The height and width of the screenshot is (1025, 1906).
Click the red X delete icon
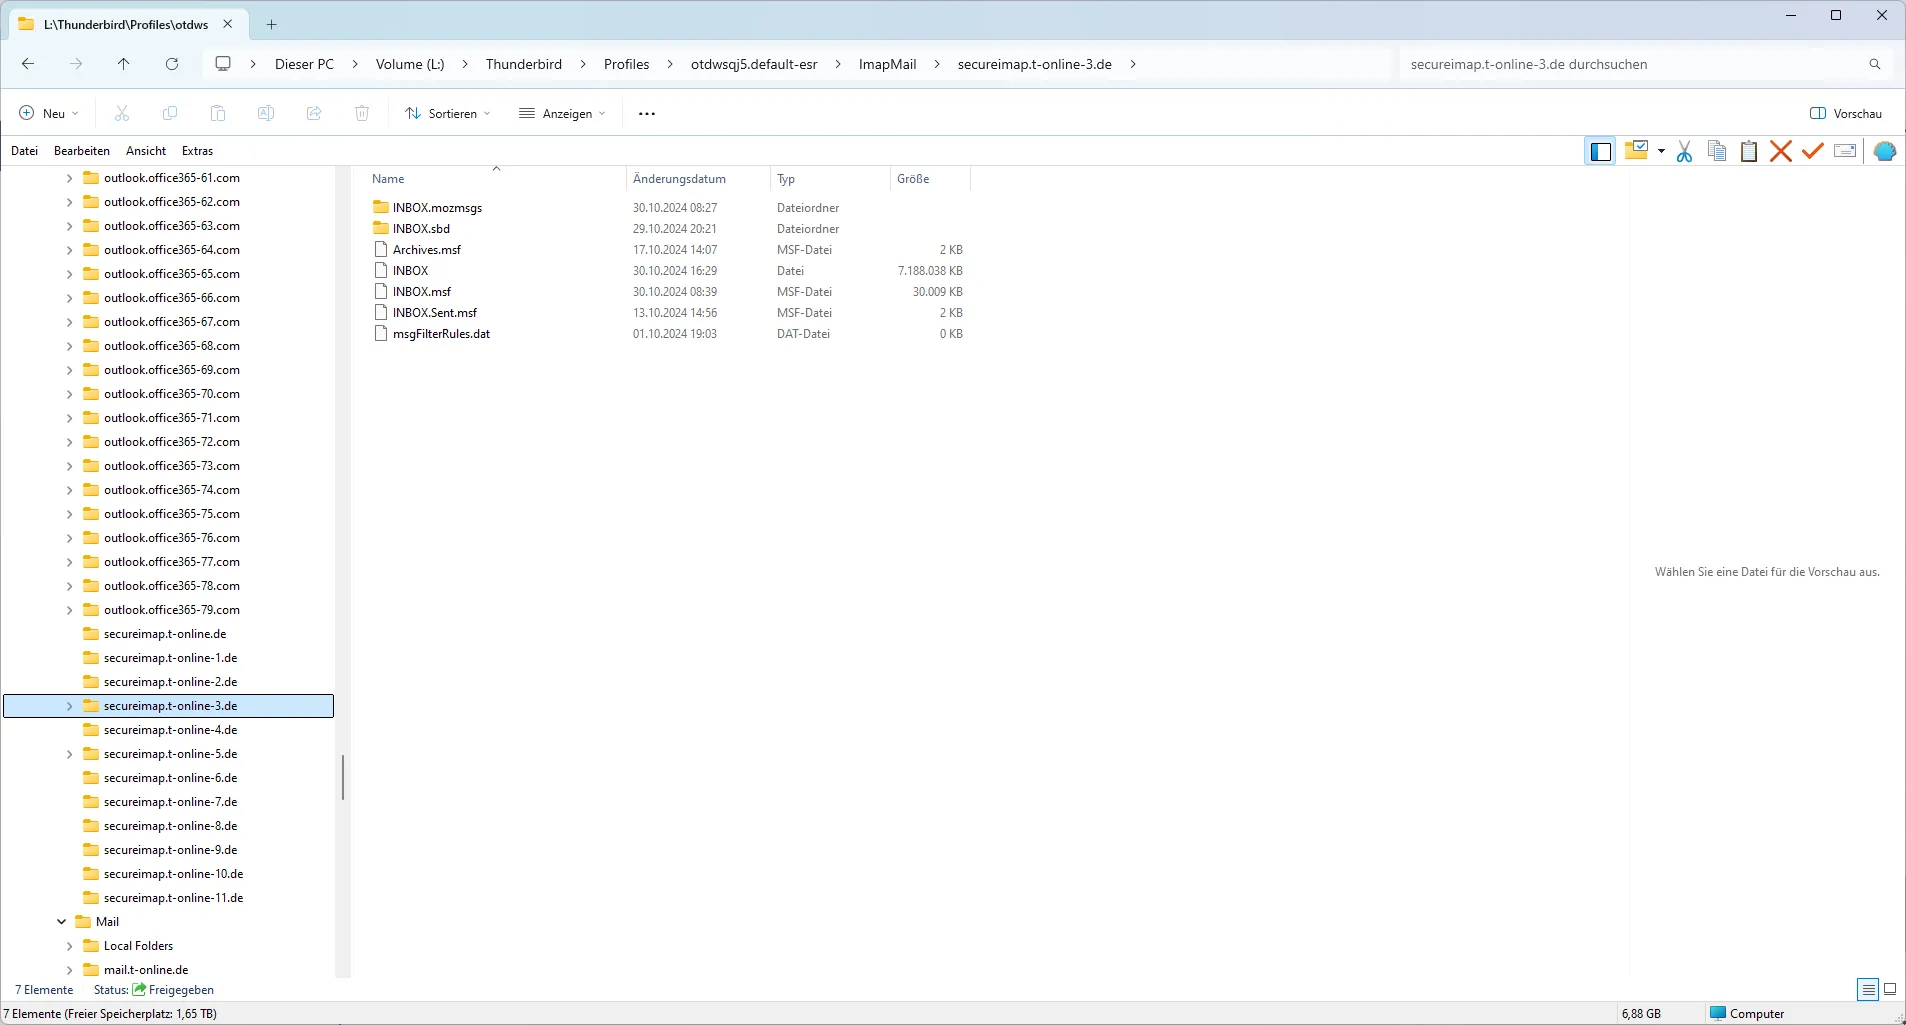(x=1780, y=151)
